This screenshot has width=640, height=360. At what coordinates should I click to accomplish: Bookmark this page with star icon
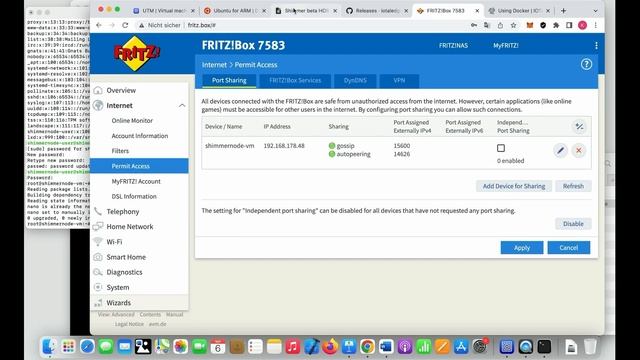tap(513, 25)
